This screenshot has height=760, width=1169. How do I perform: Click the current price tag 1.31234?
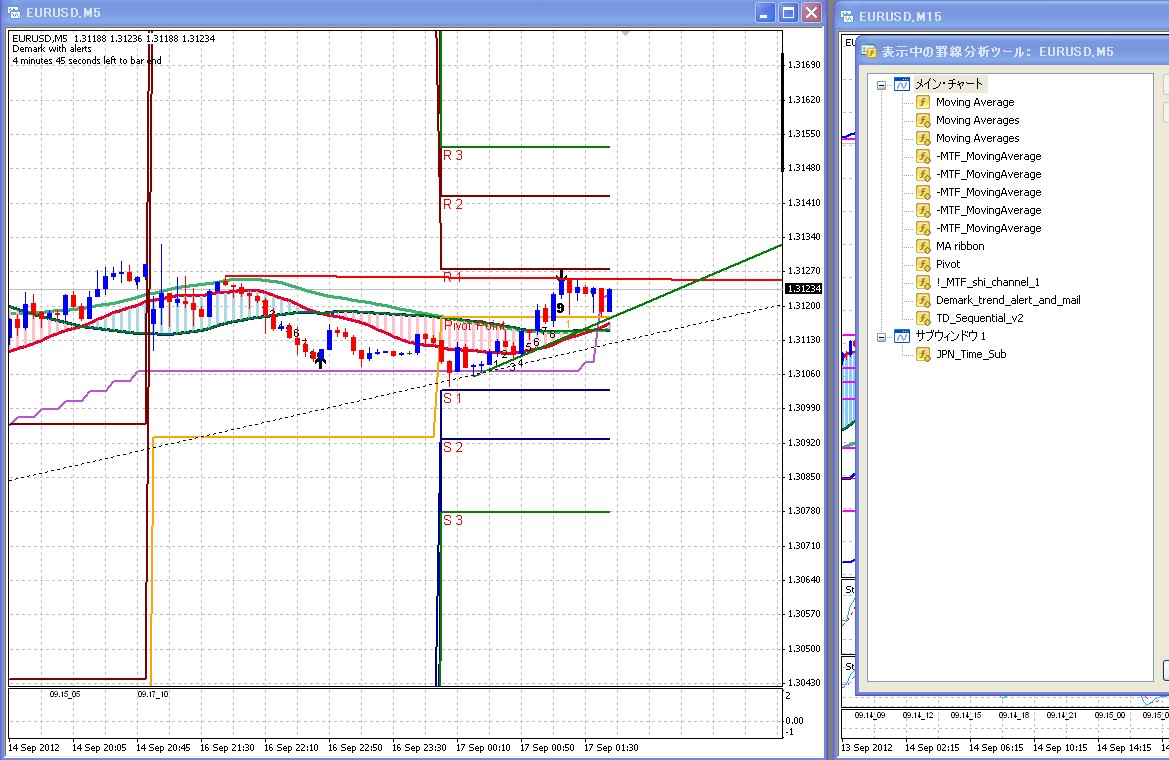(803, 289)
